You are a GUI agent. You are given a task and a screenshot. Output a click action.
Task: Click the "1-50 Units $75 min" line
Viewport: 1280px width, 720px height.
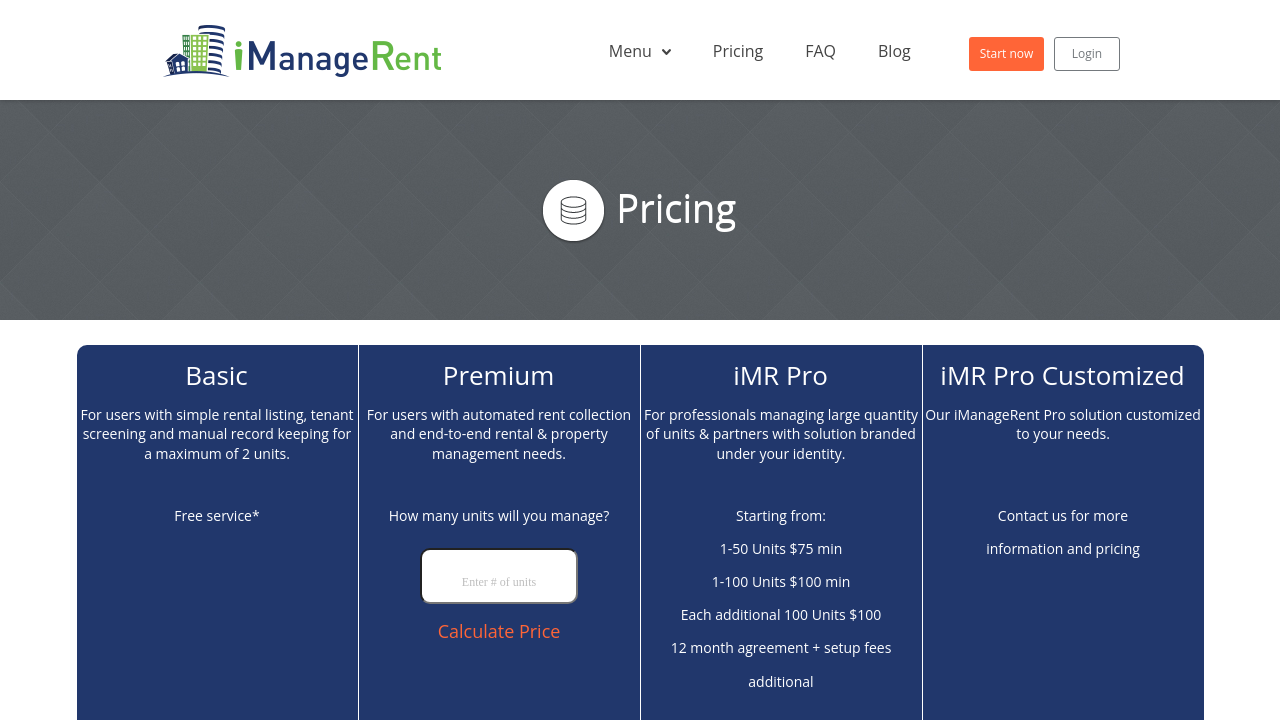tap(781, 549)
